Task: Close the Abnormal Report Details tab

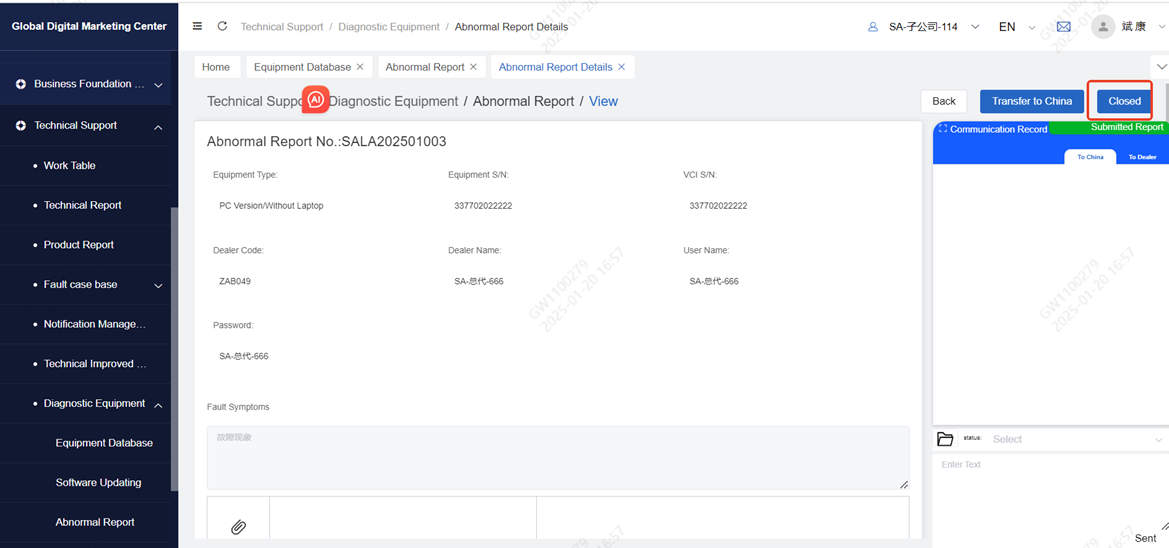Action: click(621, 67)
